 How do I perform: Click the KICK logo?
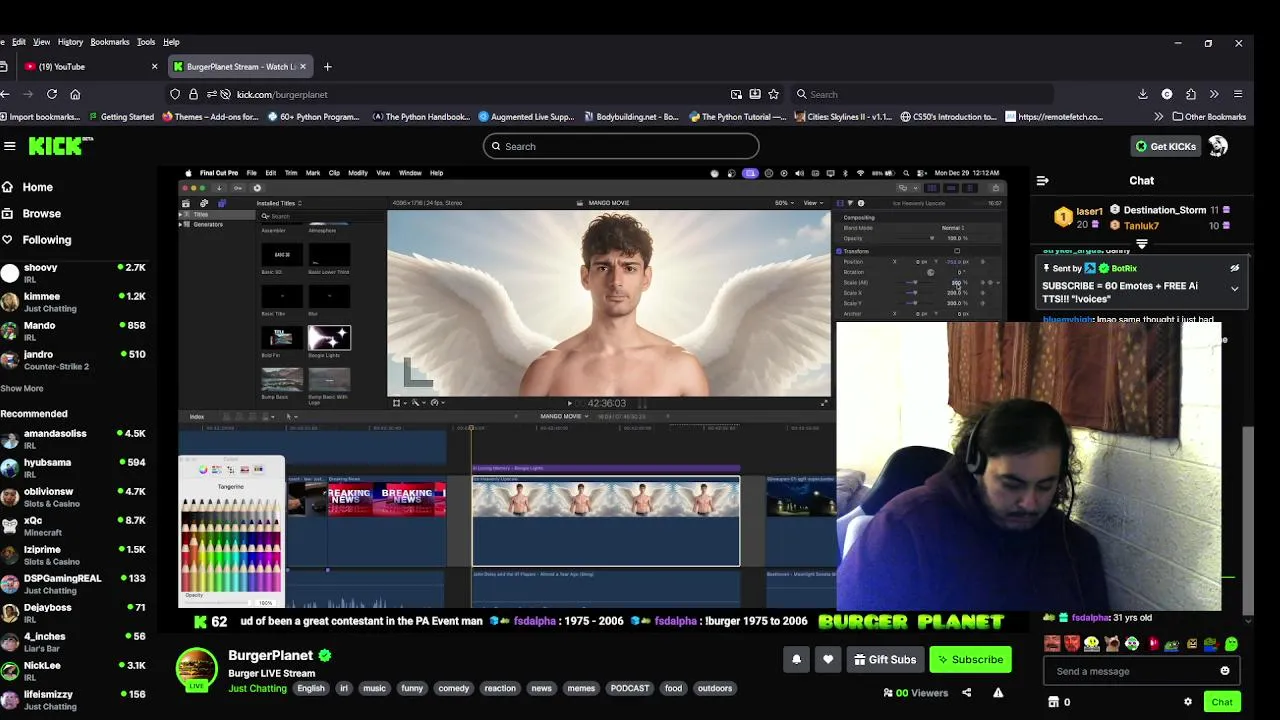pyautogui.click(x=59, y=146)
